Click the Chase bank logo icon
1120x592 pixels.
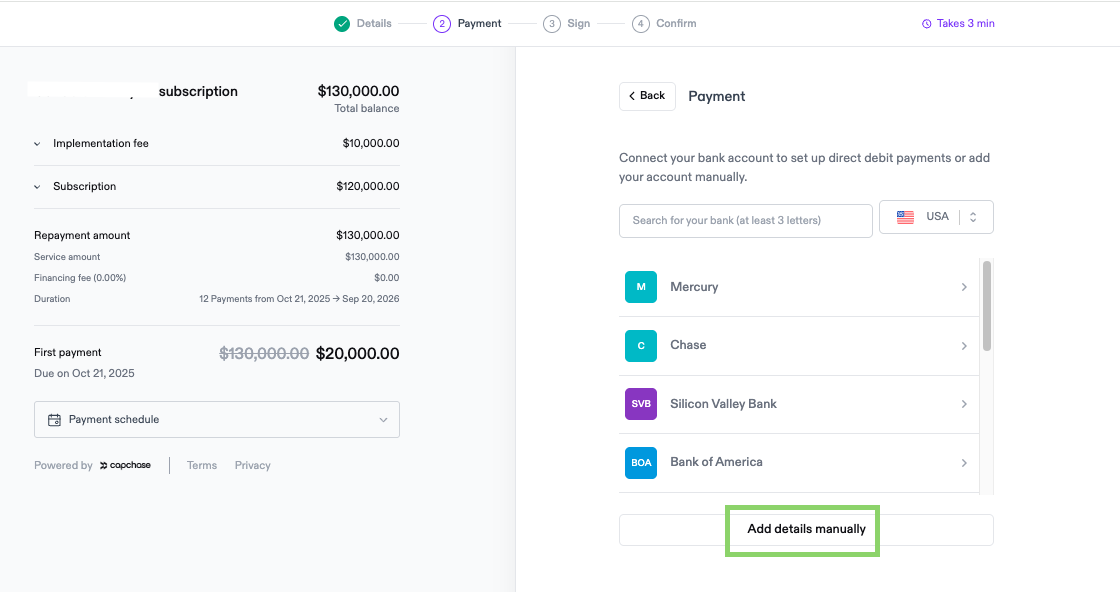tap(641, 346)
